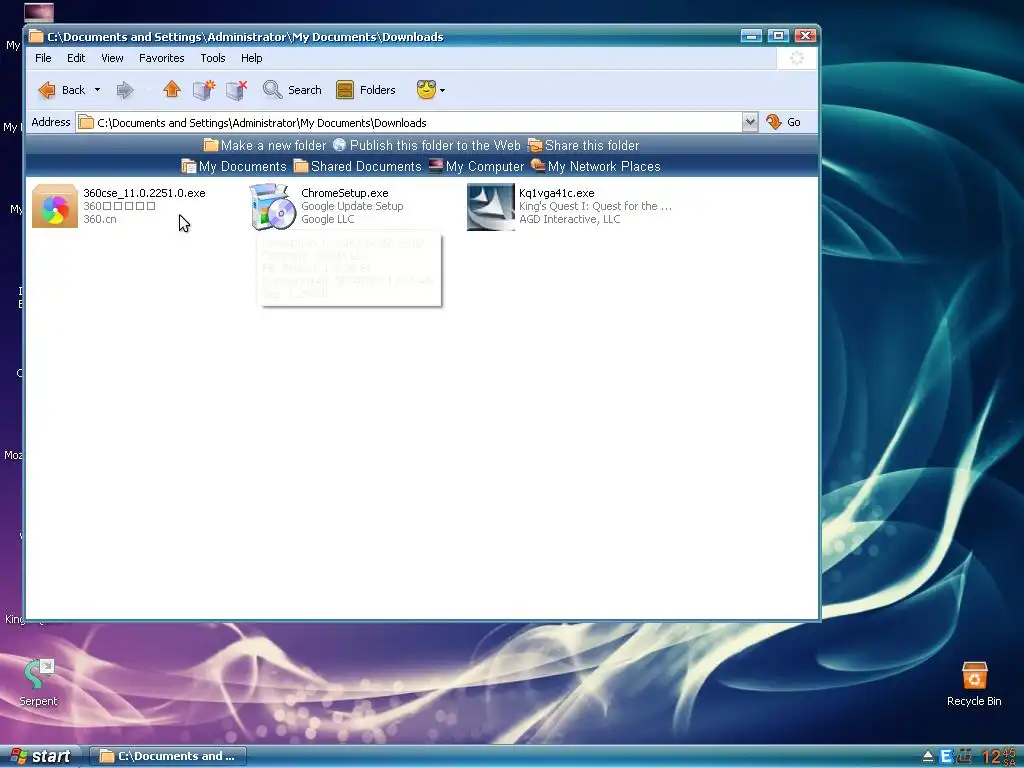Click the throbber logo at the menu bar's end
1024x768 pixels.
click(797, 58)
